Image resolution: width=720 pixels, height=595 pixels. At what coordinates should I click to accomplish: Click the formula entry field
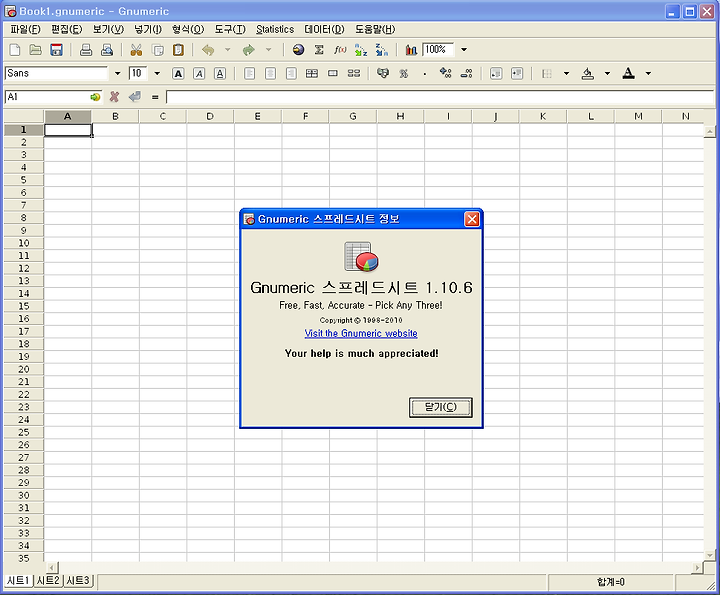click(440, 97)
